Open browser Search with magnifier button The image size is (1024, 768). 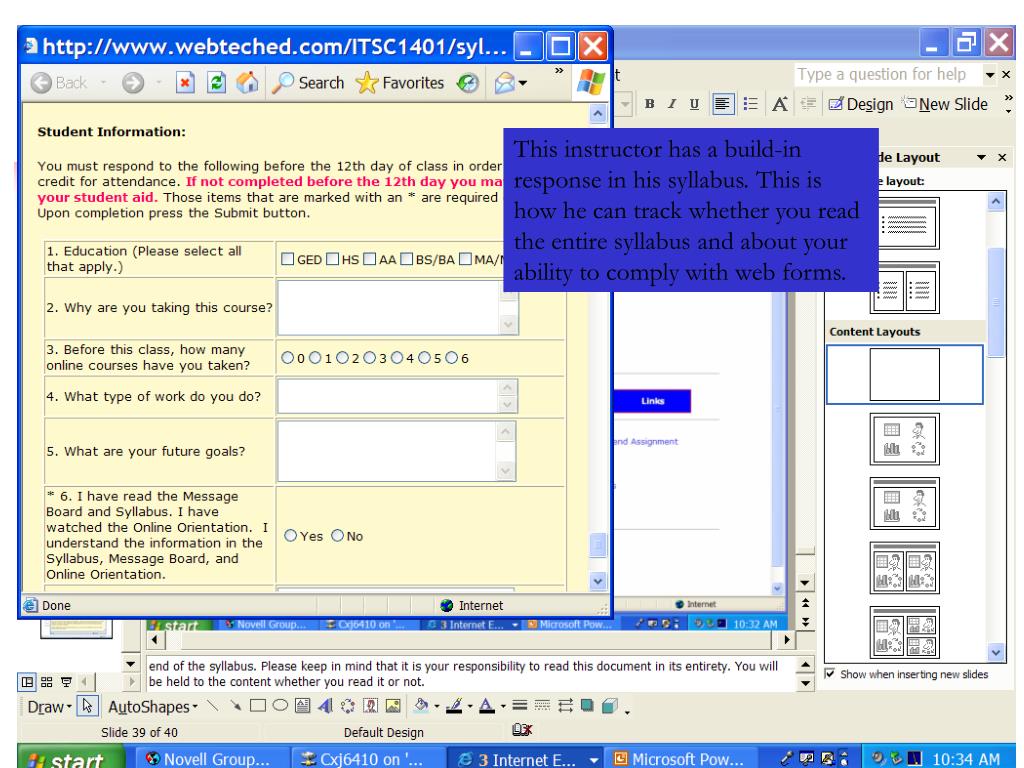point(308,83)
